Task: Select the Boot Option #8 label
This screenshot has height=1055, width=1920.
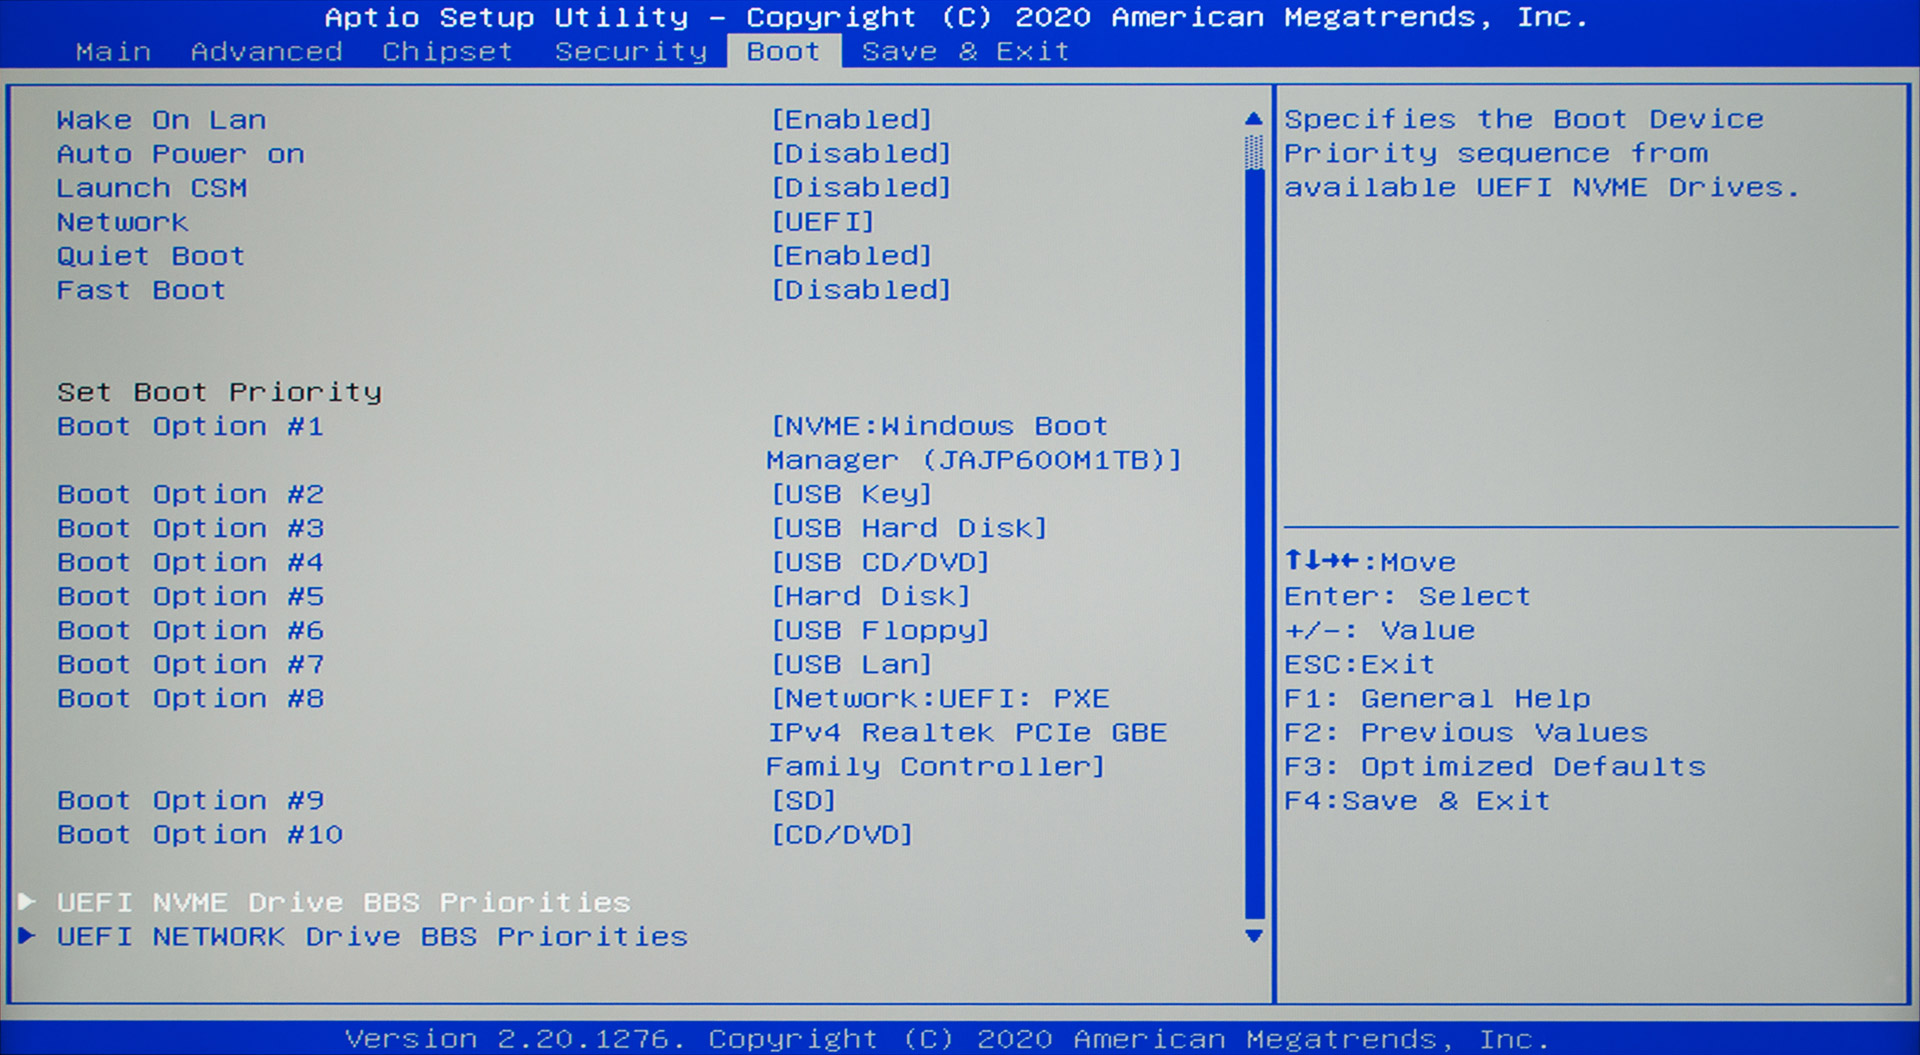Action: tap(190, 698)
